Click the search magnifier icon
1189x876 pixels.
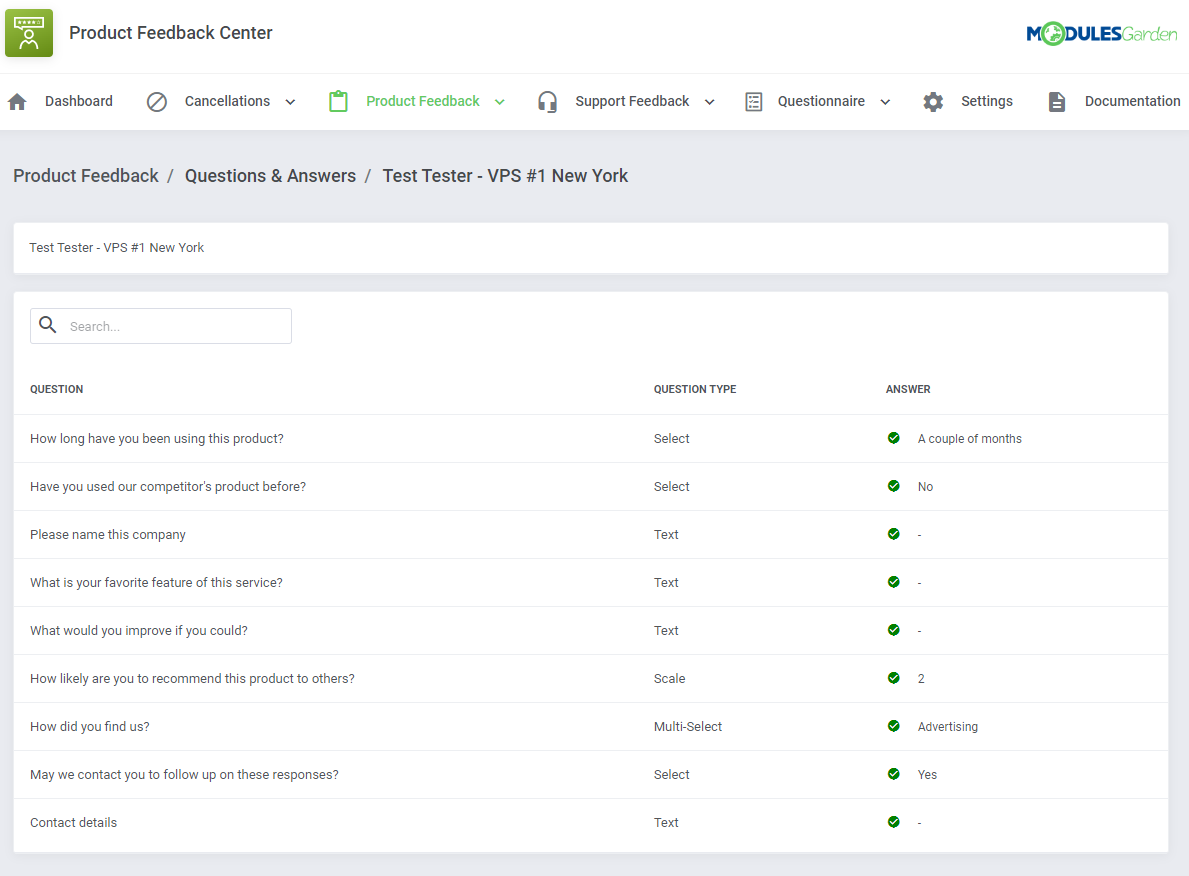pos(48,325)
